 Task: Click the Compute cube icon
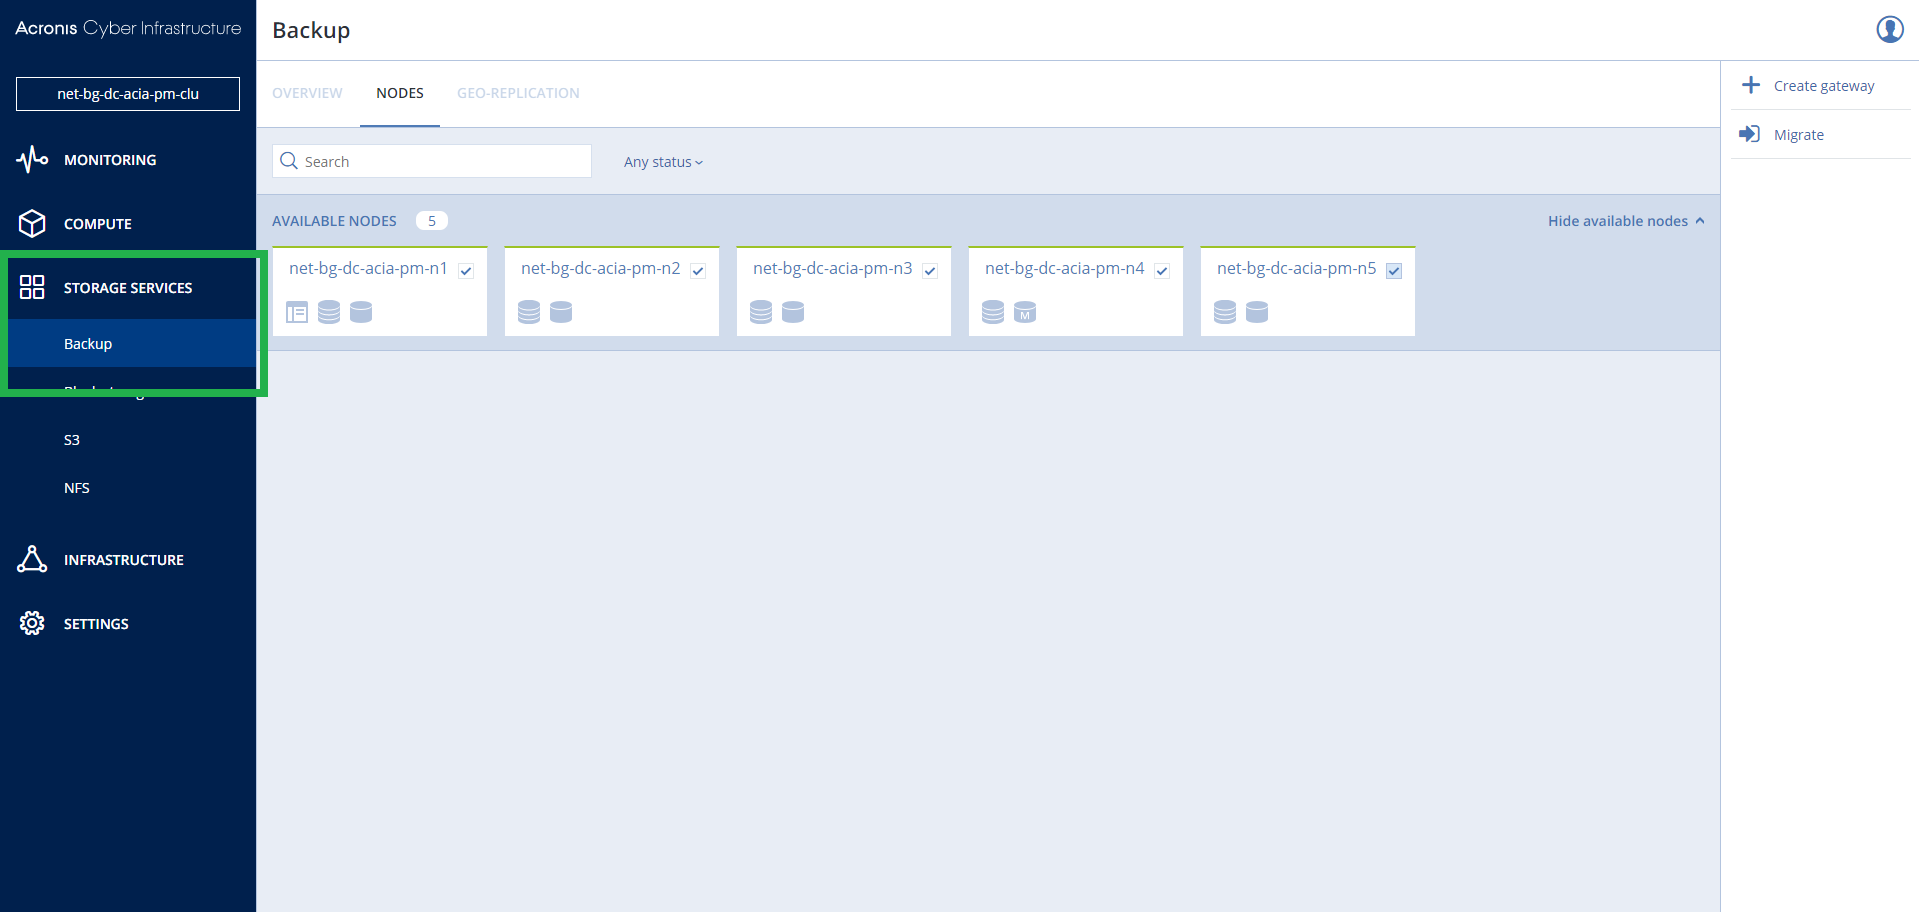(x=32, y=223)
